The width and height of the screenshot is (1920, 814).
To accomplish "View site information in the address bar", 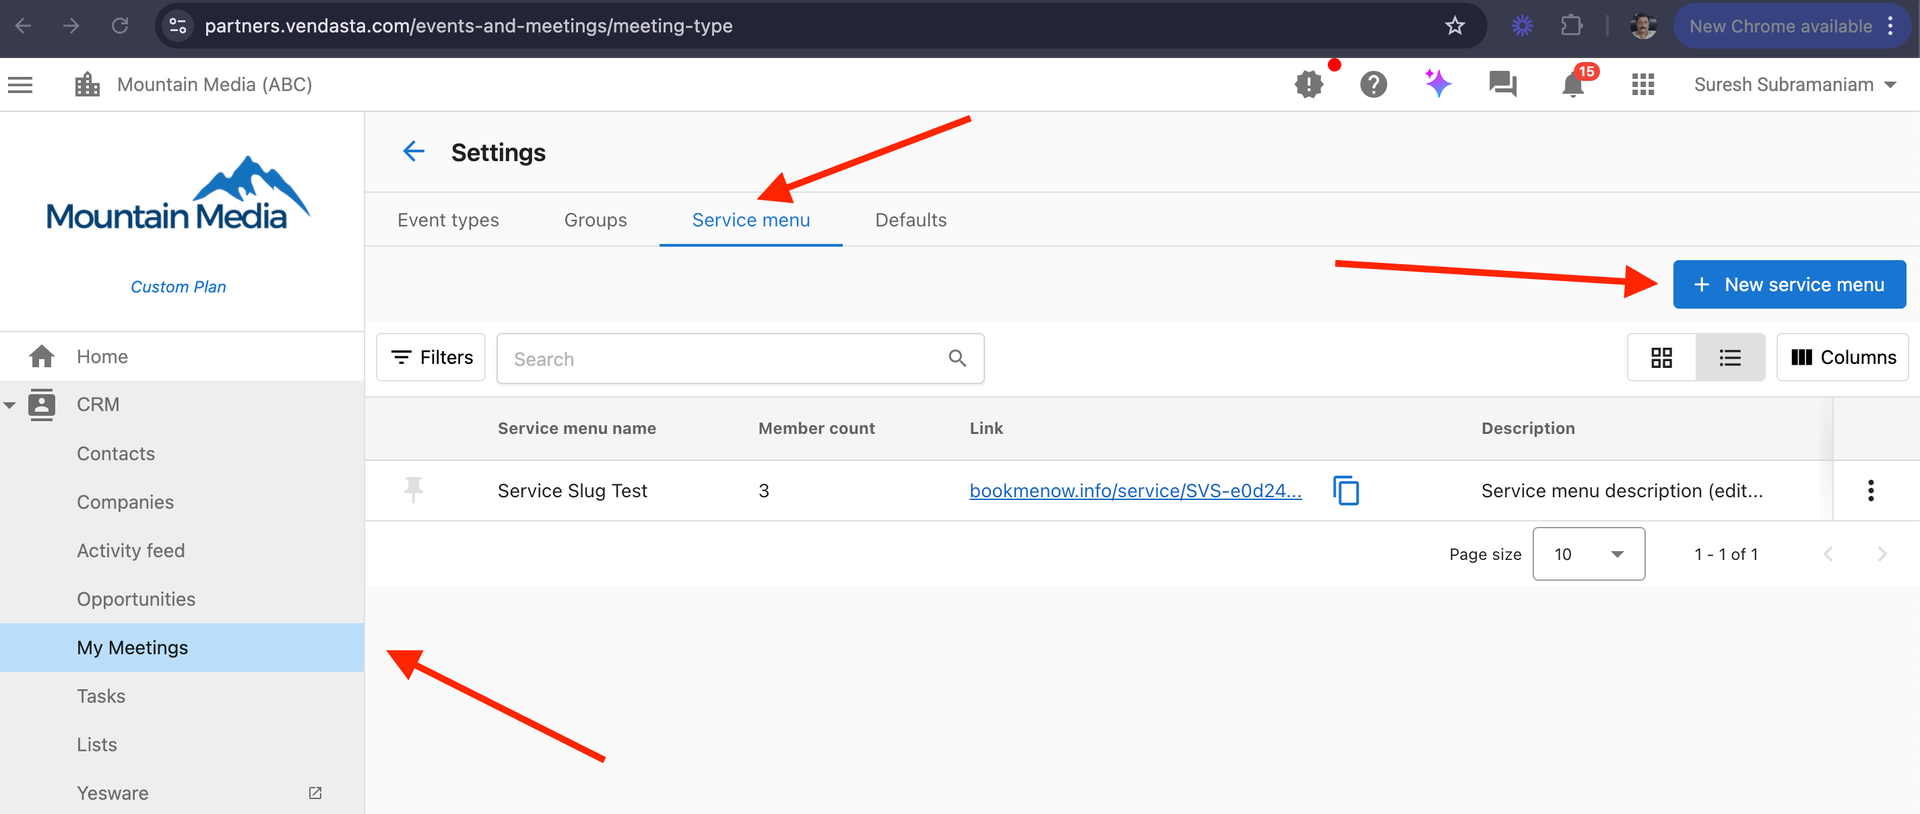I will tap(178, 26).
